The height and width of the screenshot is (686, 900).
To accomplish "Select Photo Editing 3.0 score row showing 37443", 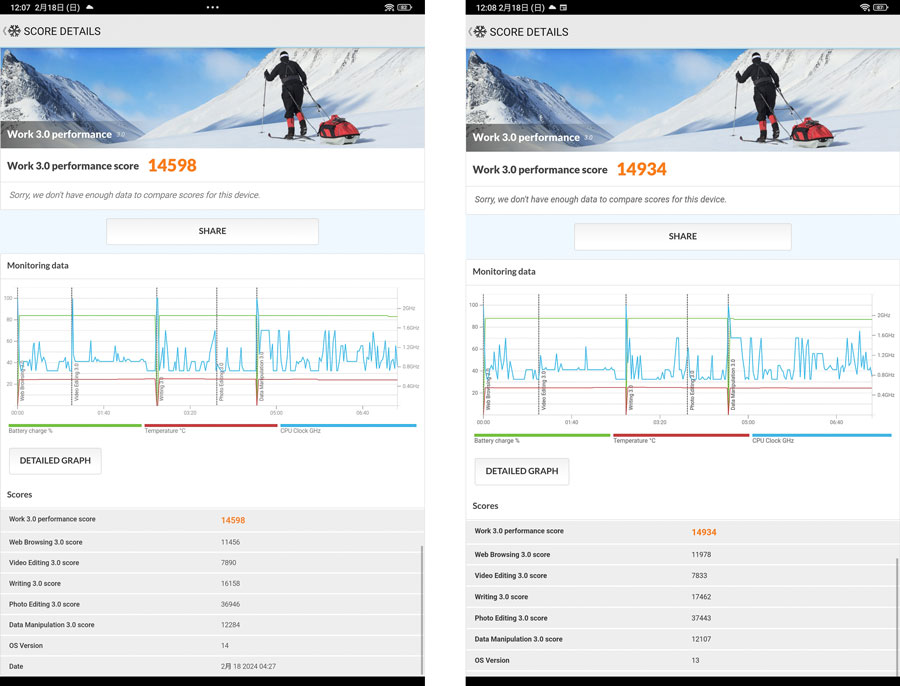I will tap(682, 618).
